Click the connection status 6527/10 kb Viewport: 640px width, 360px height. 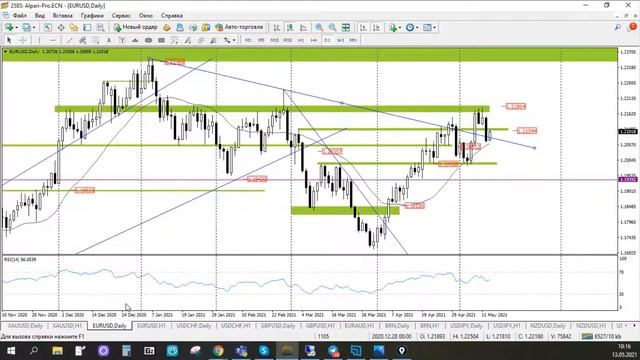[601, 336]
